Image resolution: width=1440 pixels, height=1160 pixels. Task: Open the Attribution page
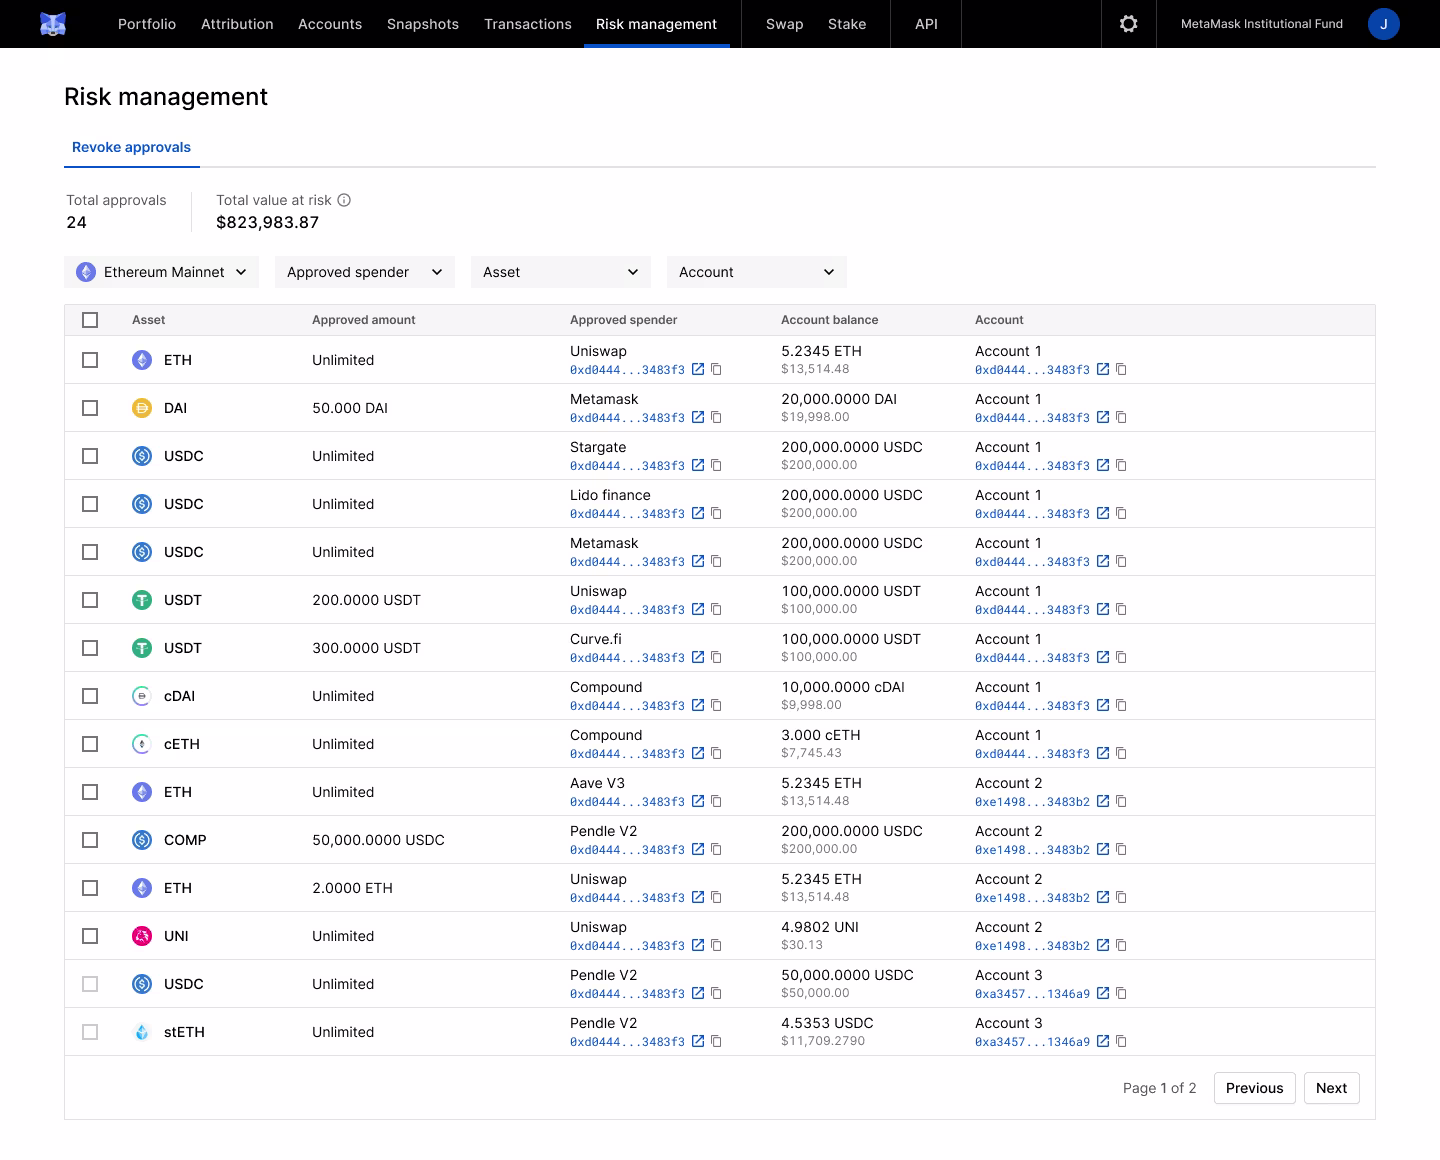coord(237,24)
